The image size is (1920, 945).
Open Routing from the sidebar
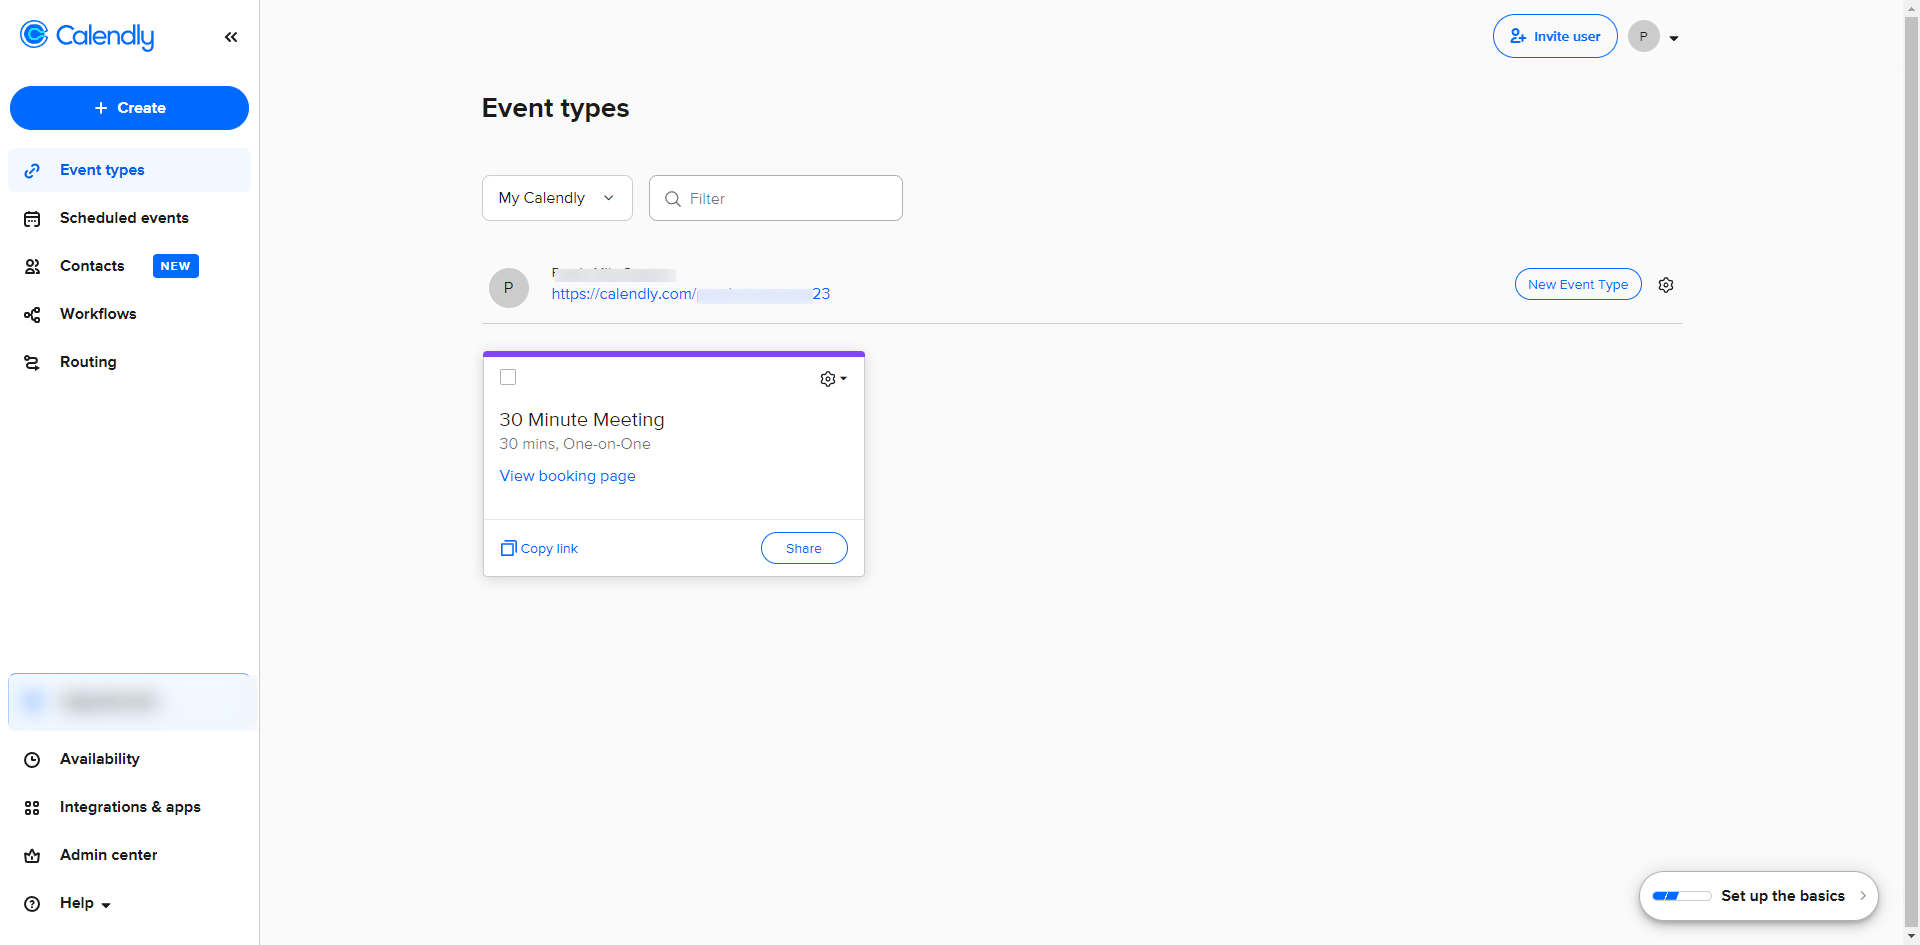pyautogui.click(x=88, y=362)
